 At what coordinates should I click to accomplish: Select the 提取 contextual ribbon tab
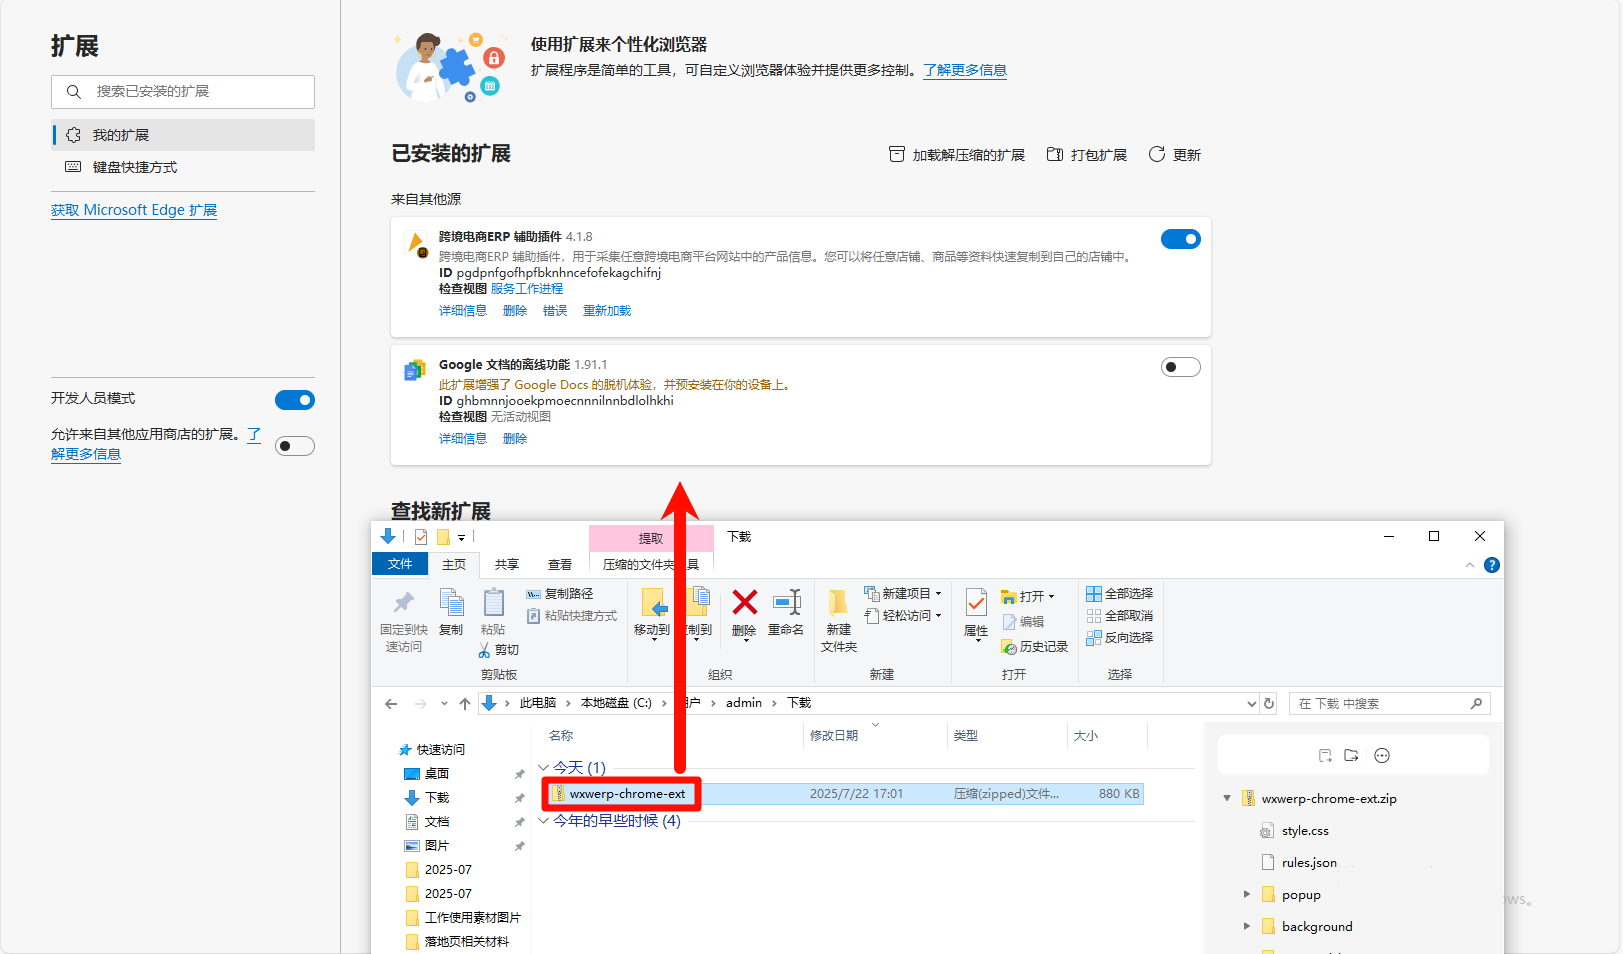651,538
